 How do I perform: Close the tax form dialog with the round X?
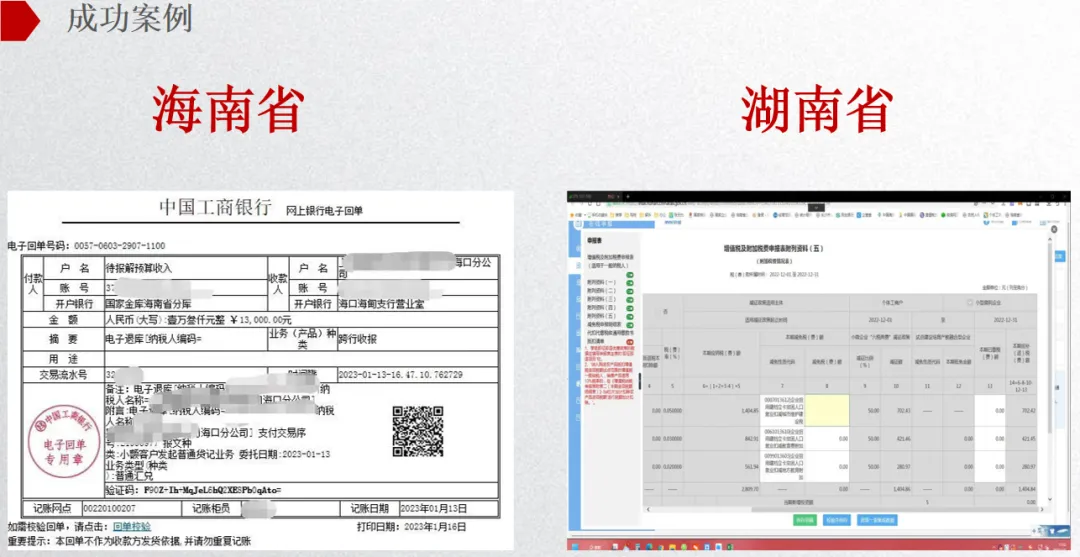1054,229
